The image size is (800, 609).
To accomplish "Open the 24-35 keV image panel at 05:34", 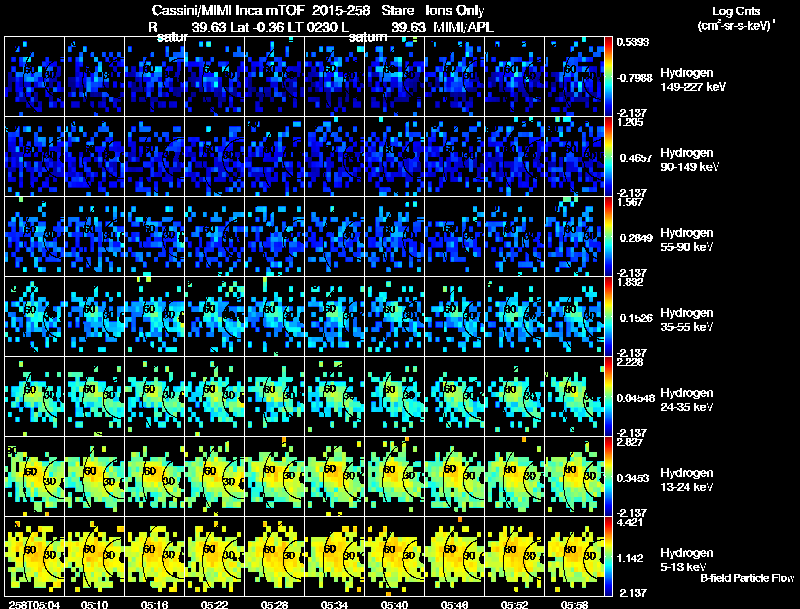I will point(334,396).
